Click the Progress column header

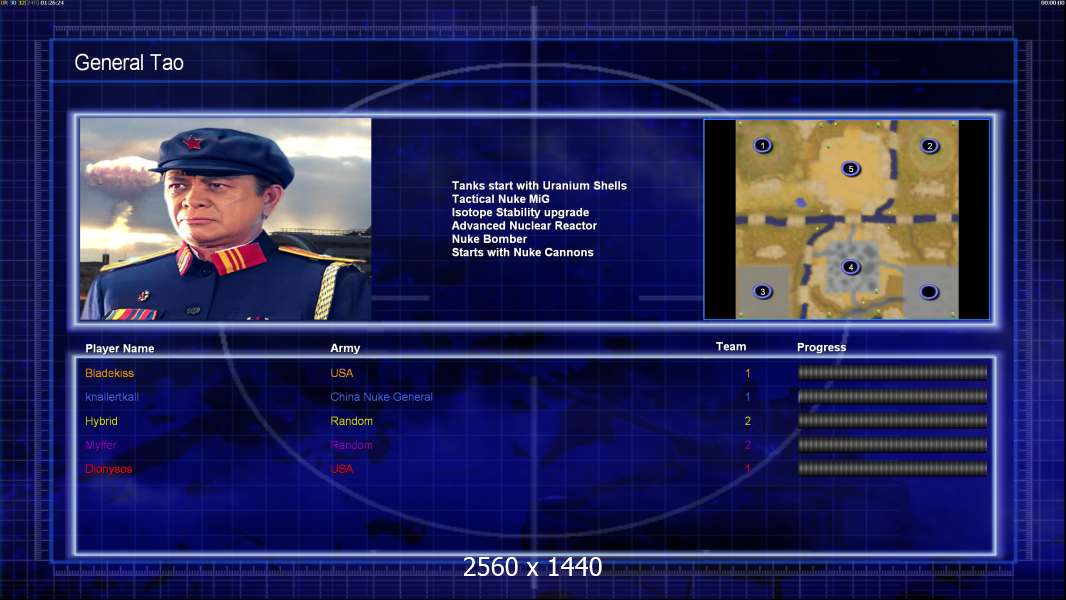pos(821,347)
